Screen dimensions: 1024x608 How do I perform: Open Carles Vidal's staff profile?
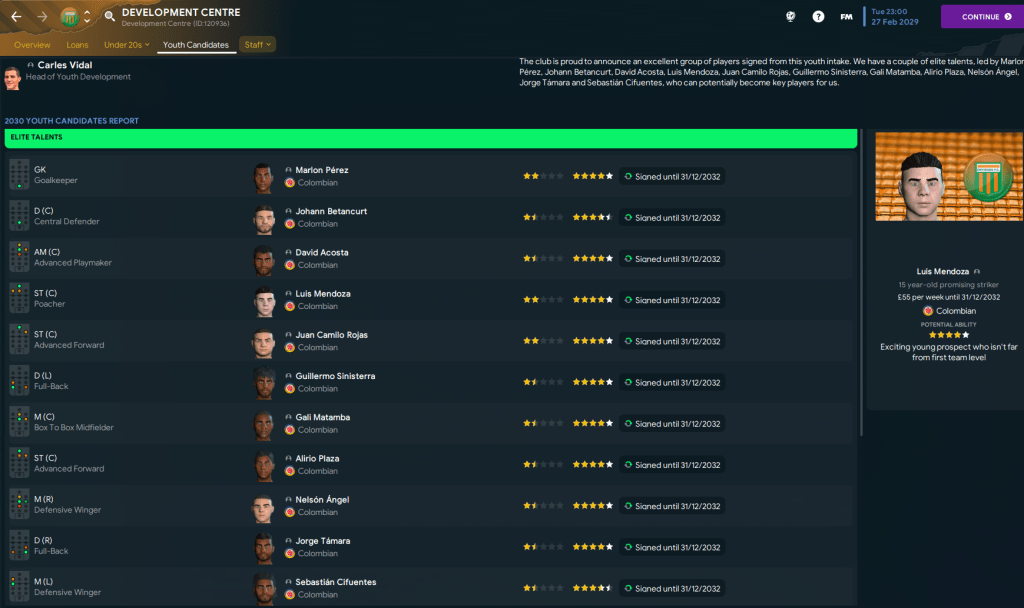tap(65, 65)
